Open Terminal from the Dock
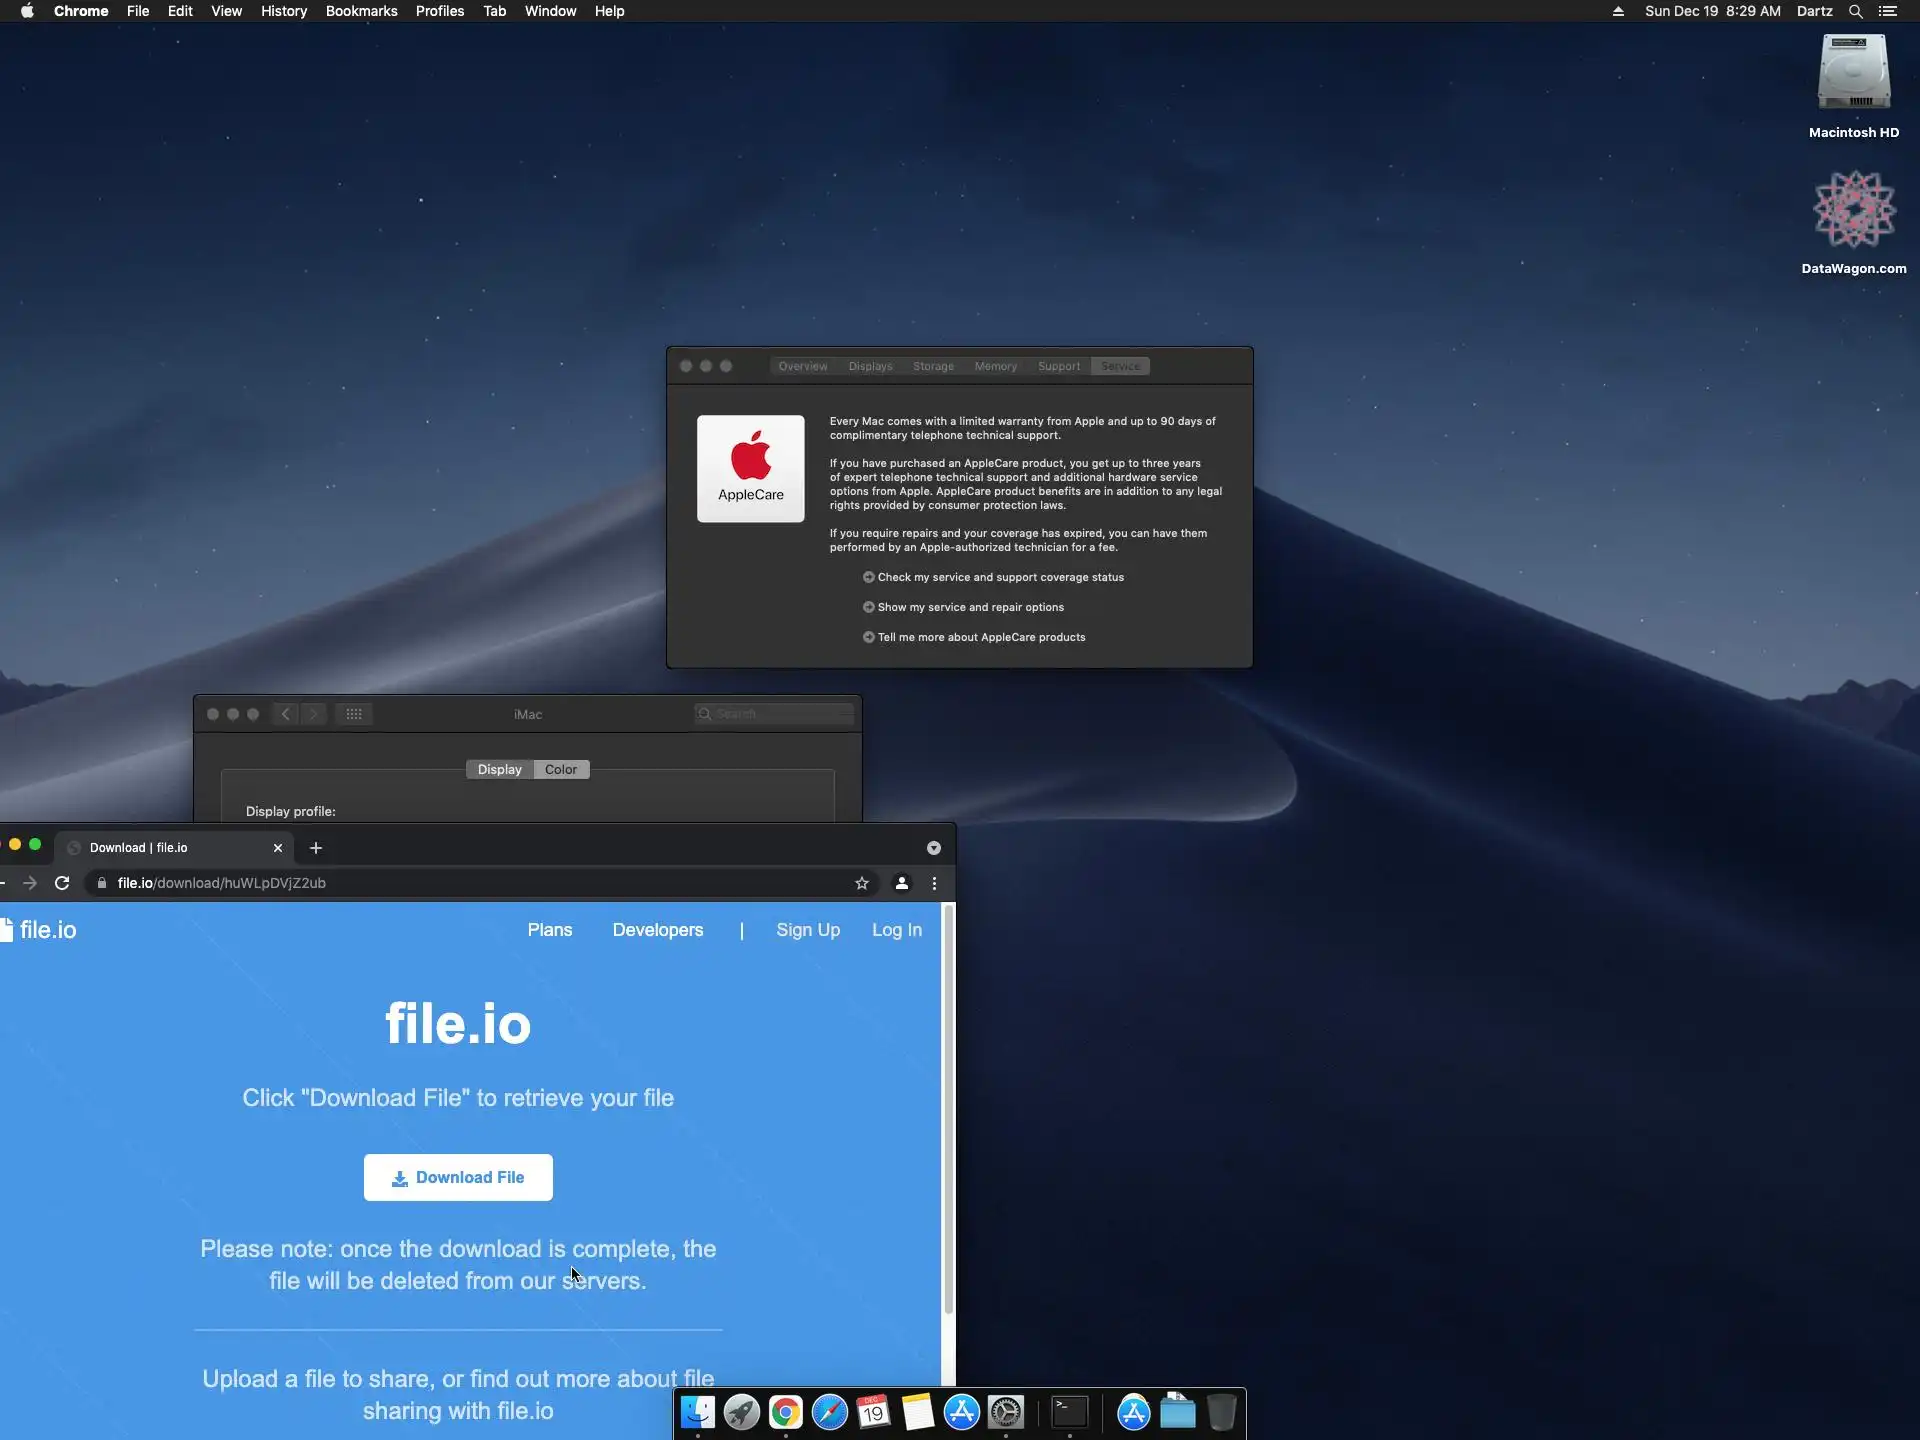1920x1440 pixels. point(1069,1412)
